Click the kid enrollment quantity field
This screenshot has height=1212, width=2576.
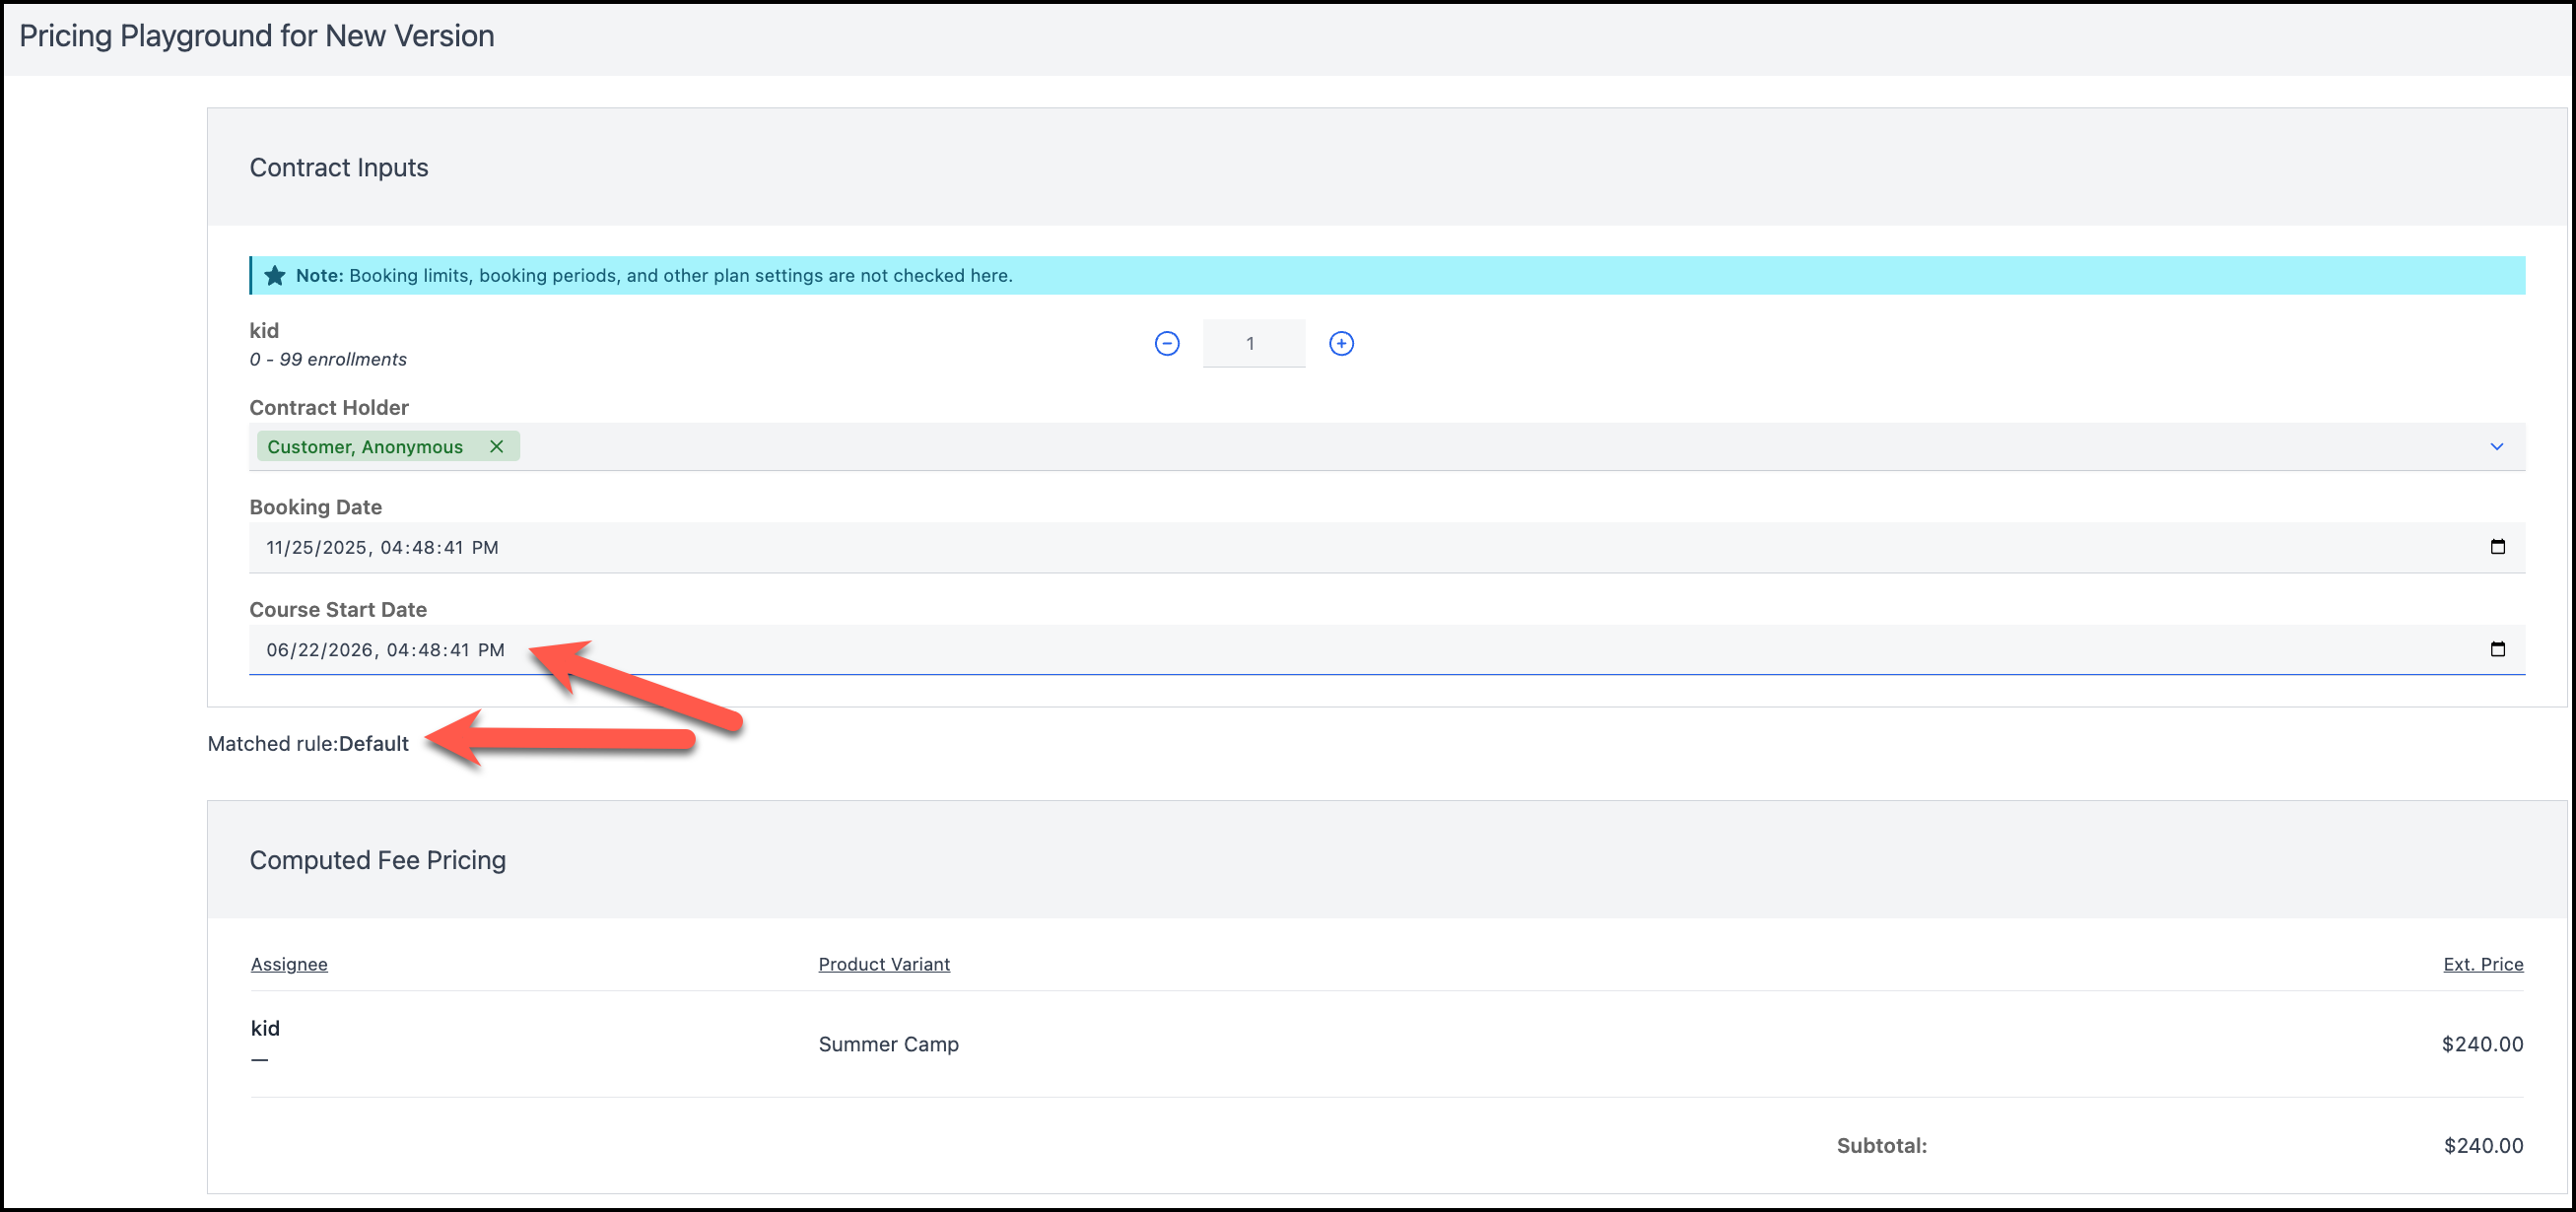(1252, 344)
